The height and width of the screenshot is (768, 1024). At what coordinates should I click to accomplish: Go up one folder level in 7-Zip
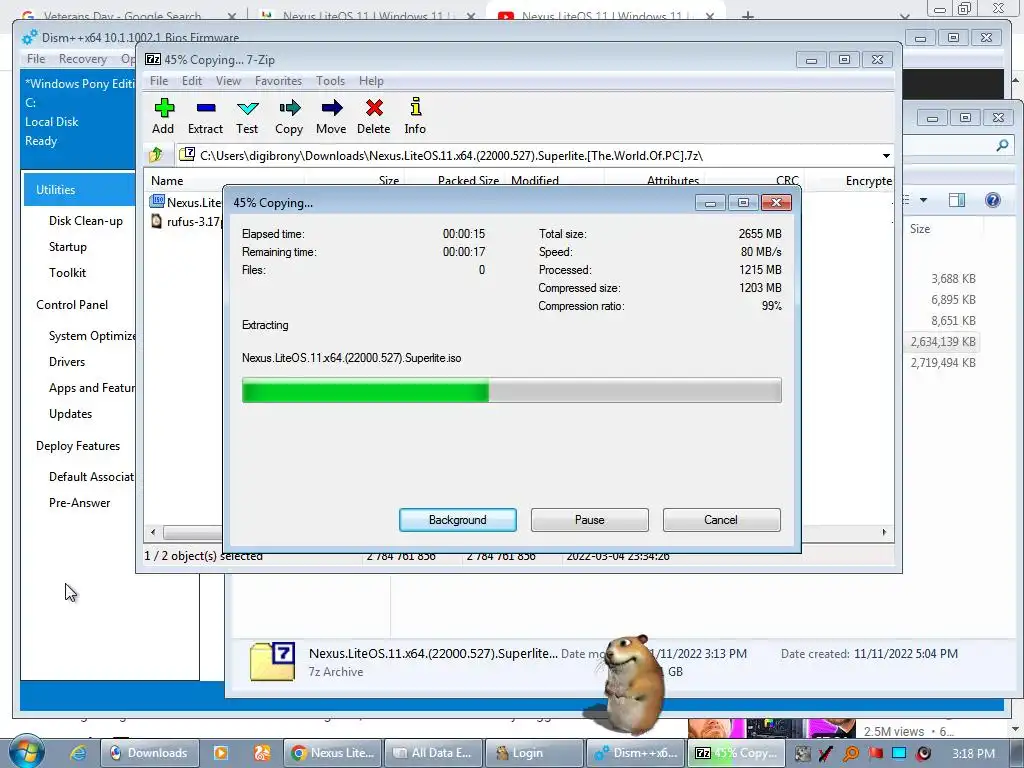point(156,155)
